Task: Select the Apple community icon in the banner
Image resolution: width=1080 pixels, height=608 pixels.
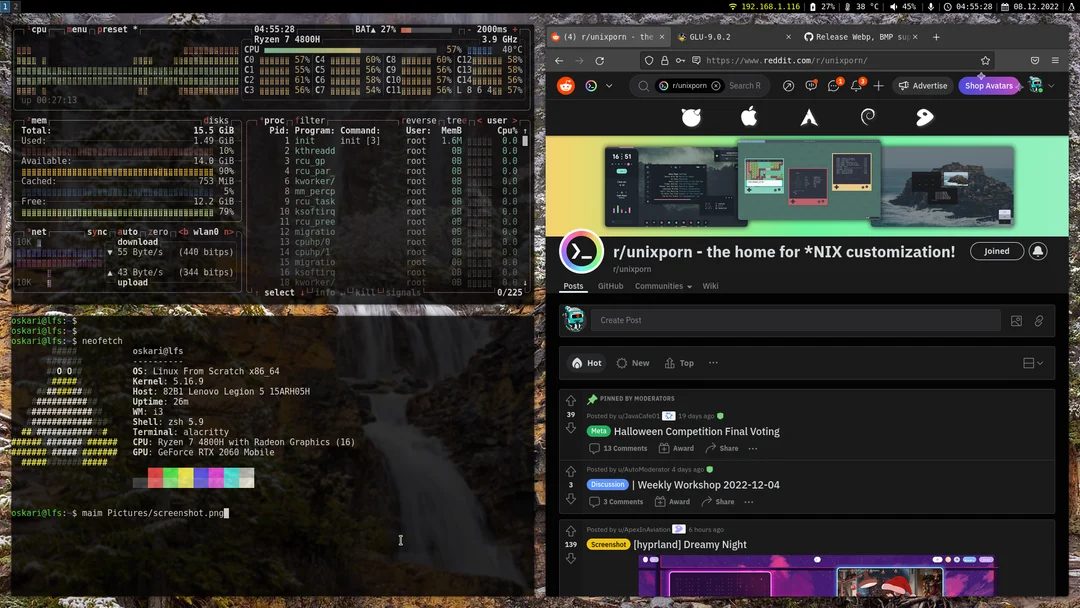Action: click(751, 117)
